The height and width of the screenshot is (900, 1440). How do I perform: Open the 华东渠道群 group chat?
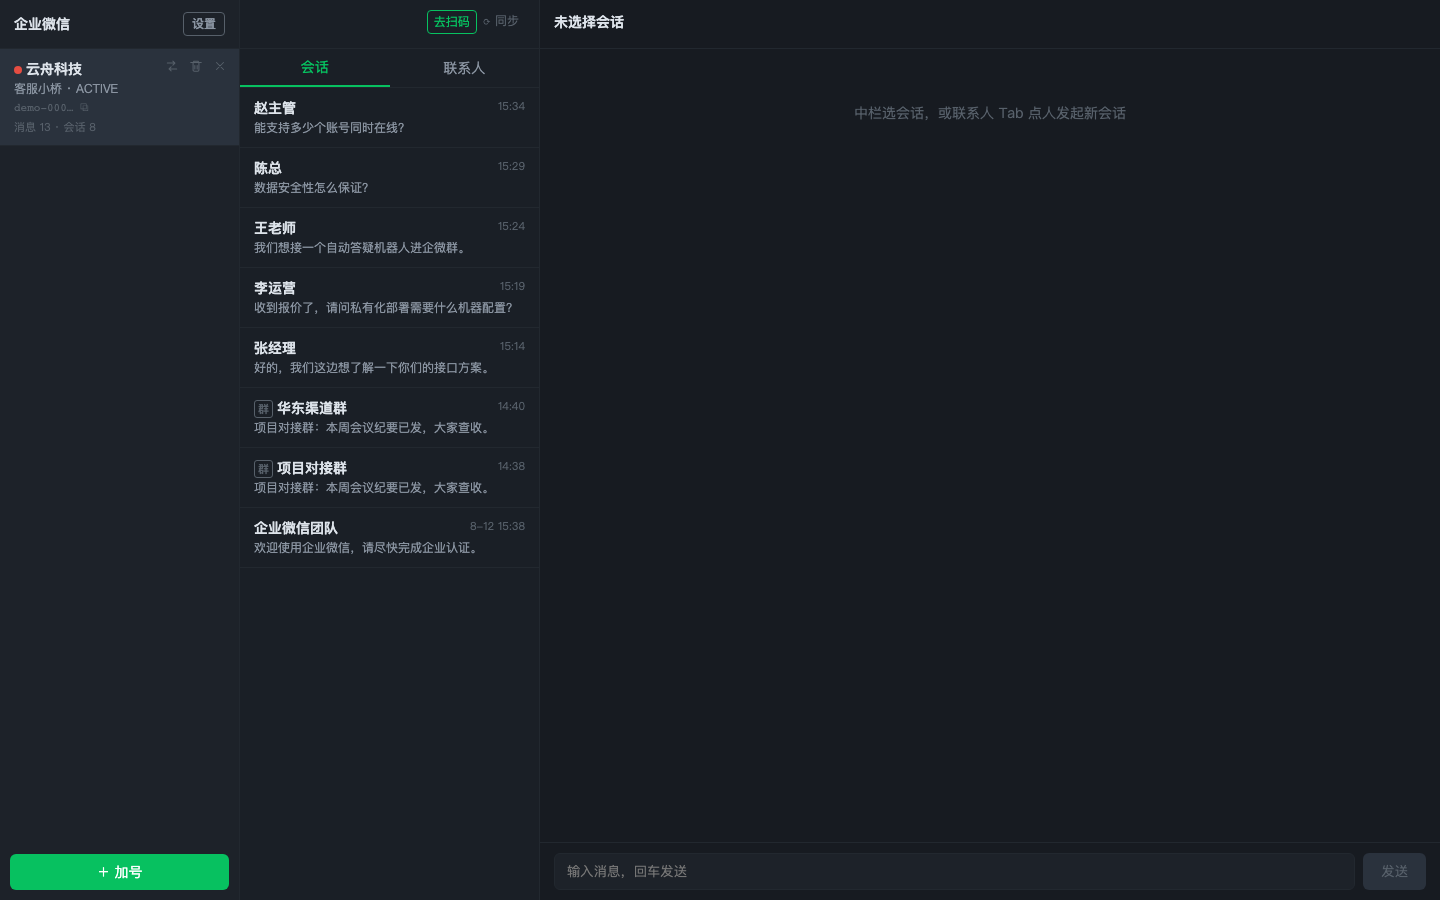[390, 417]
